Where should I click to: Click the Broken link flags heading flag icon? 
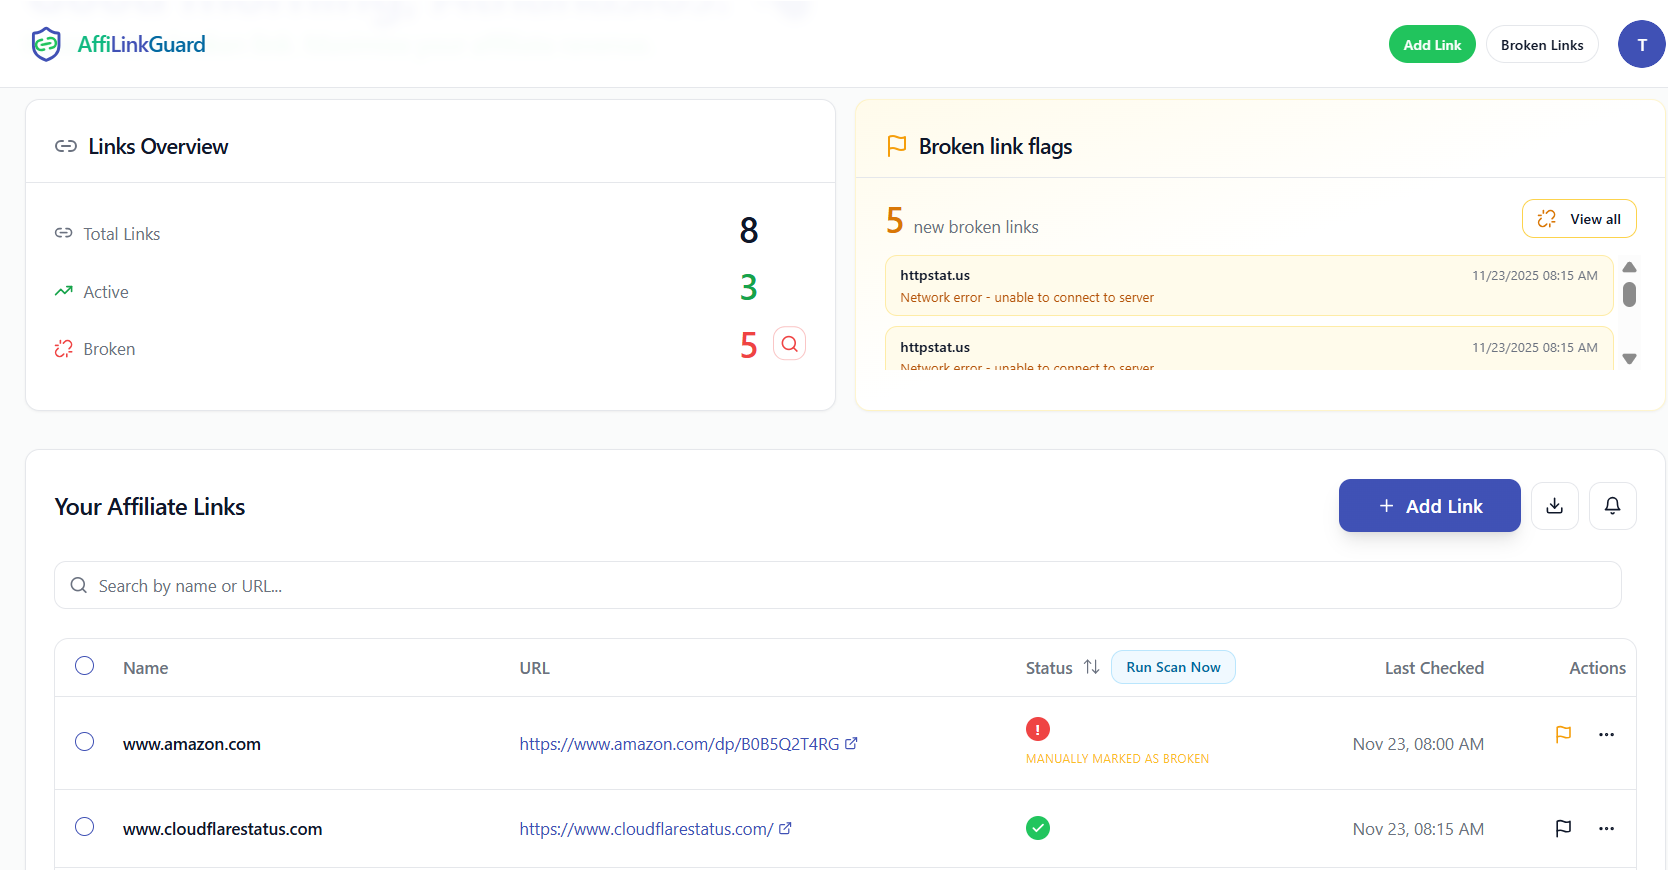897,146
